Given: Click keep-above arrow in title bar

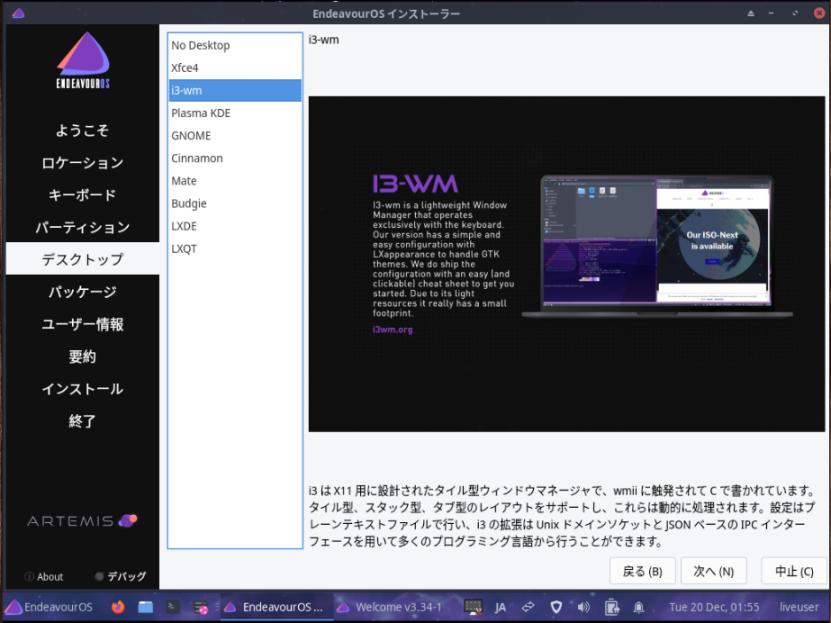Looking at the screenshot, I should click(750, 13).
